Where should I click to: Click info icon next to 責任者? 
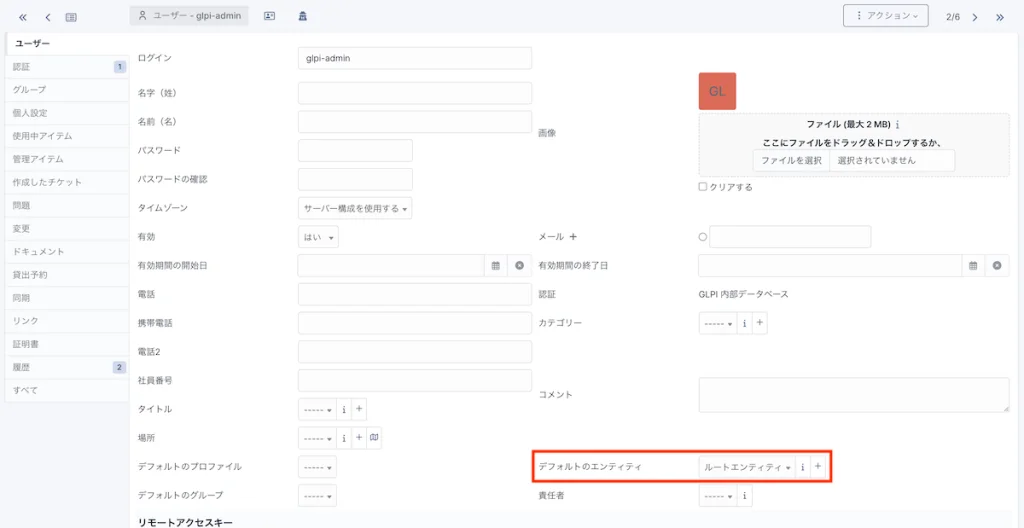pyautogui.click(x=744, y=495)
